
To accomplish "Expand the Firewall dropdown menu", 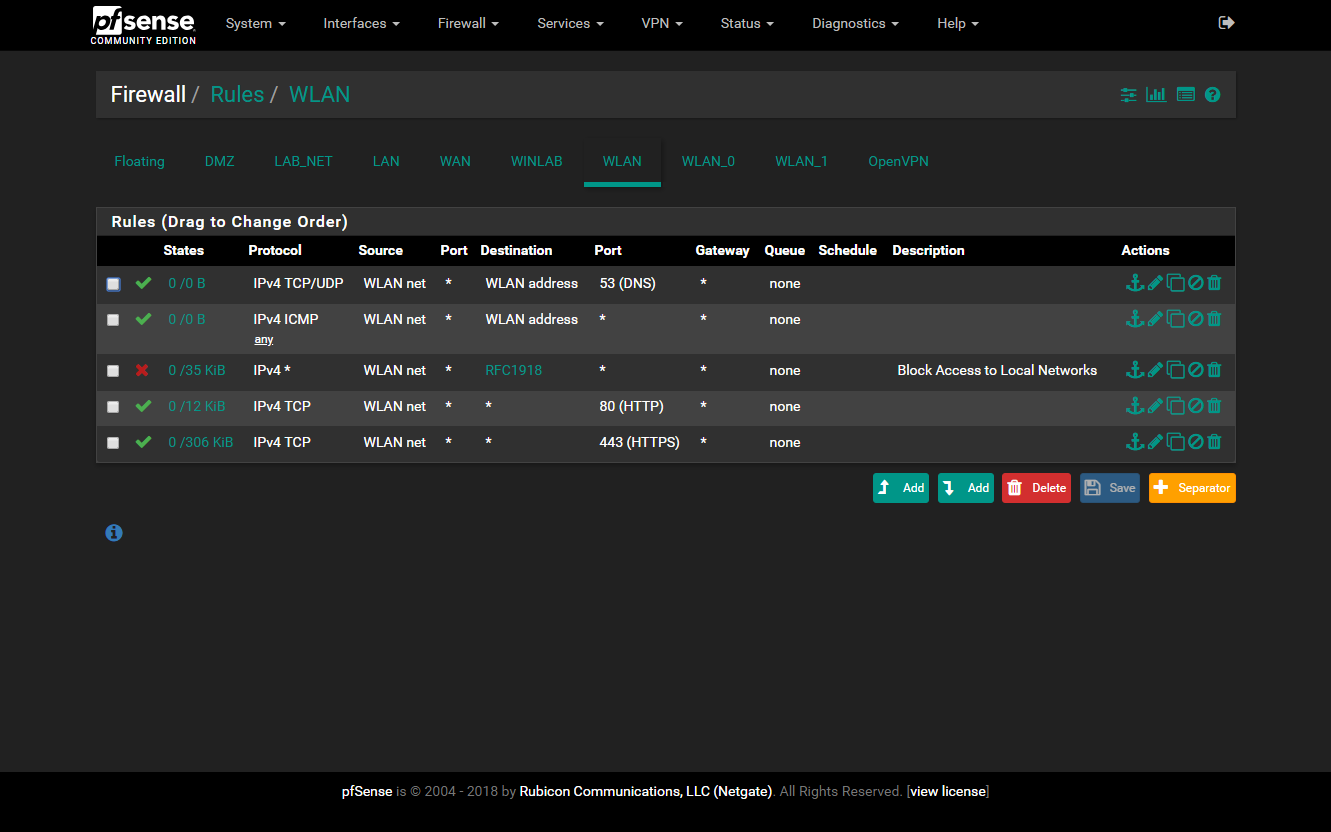I will click(468, 23).
